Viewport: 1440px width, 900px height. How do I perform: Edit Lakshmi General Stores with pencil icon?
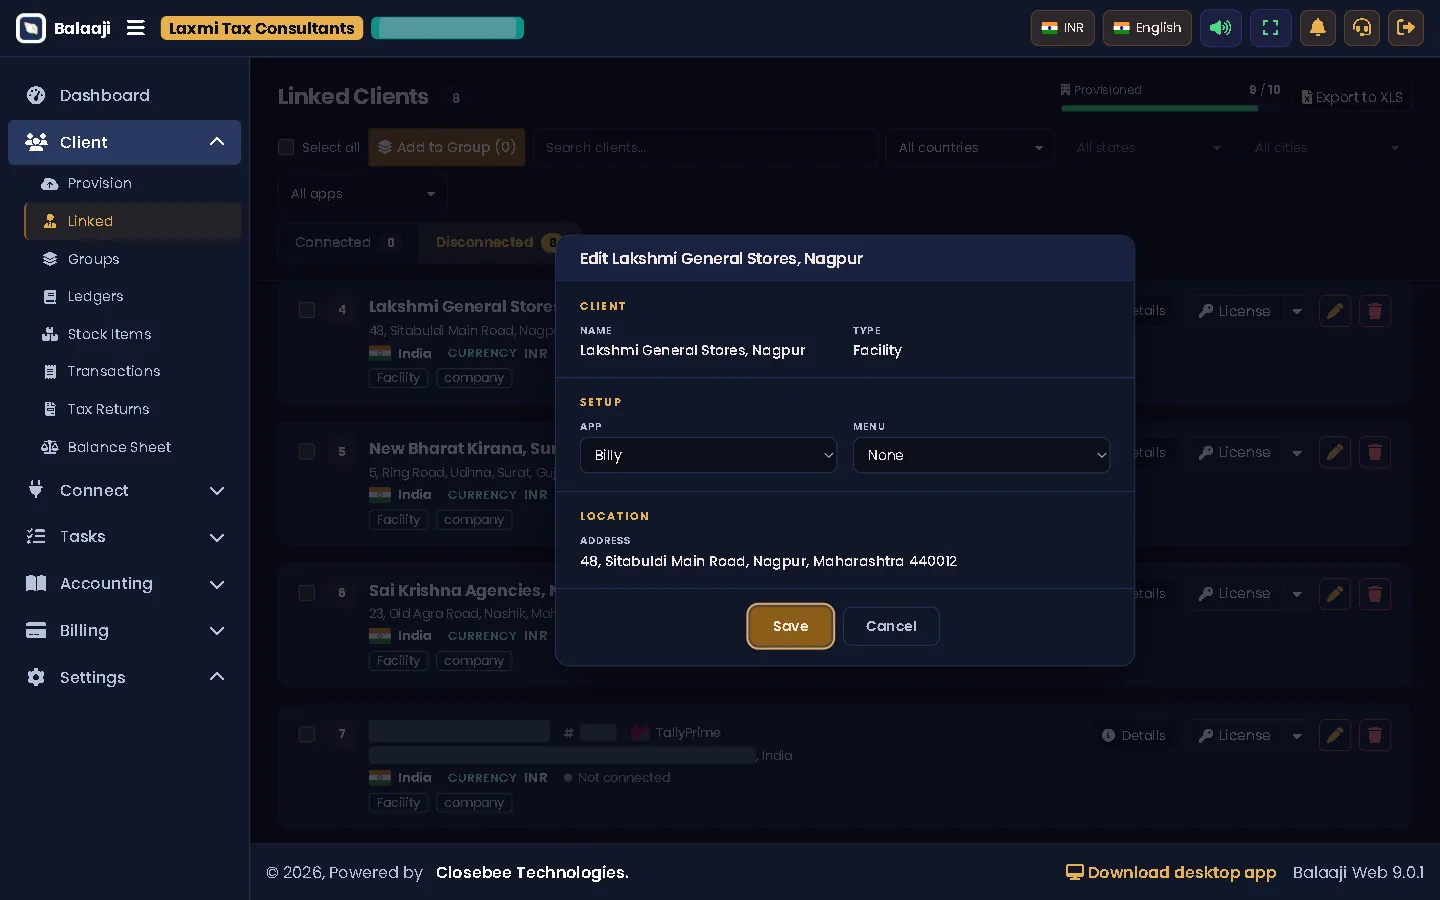tap(1335, 311)
